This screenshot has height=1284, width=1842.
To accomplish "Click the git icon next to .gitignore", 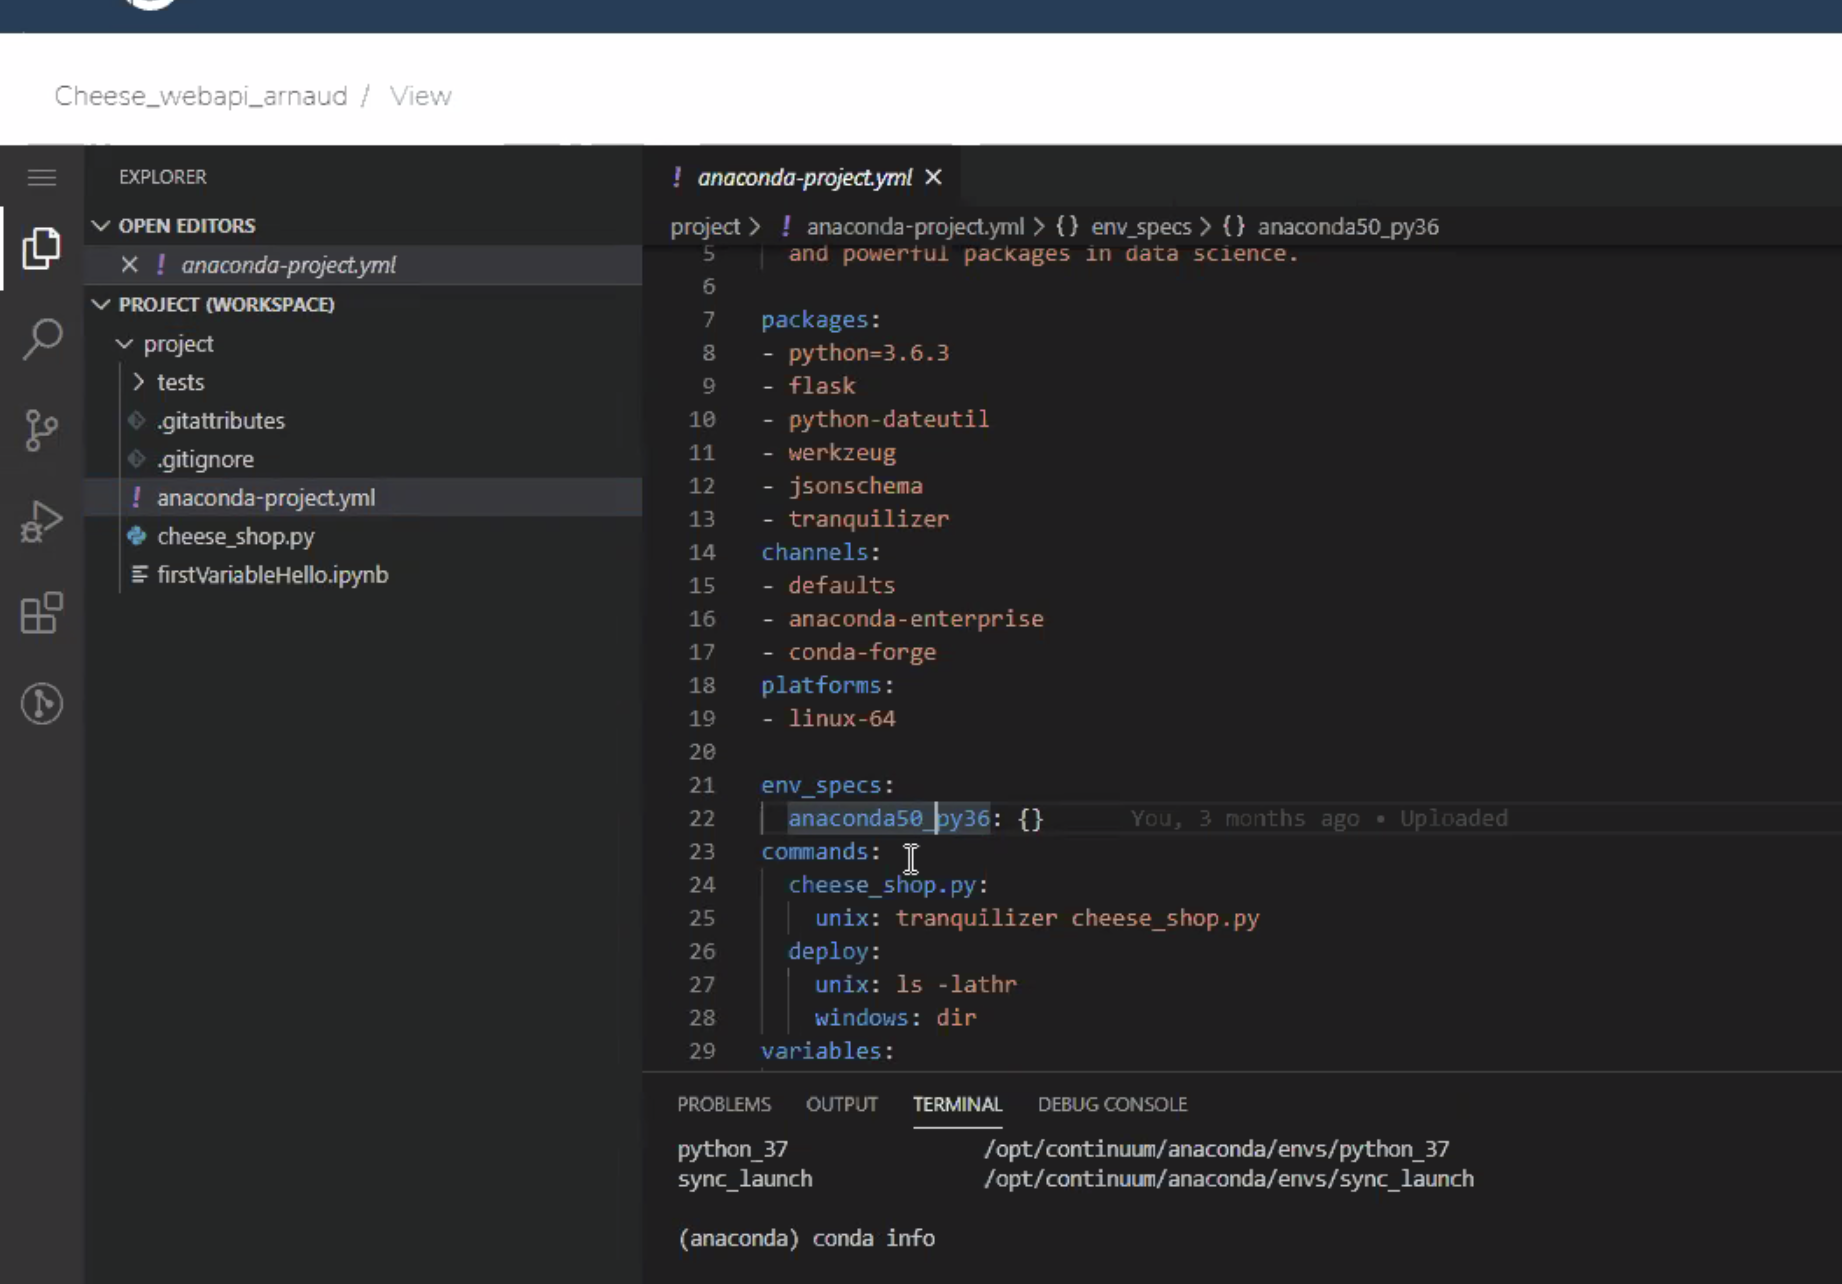I will click(x=137, y=459).
